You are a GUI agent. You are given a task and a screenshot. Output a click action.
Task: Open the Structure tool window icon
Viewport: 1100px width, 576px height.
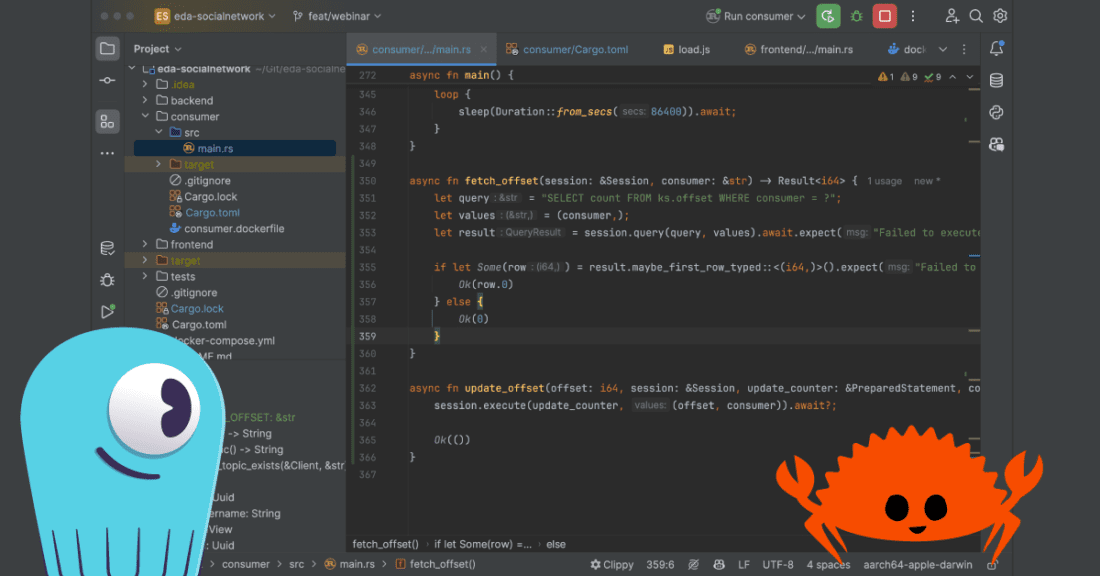point(107,121)
